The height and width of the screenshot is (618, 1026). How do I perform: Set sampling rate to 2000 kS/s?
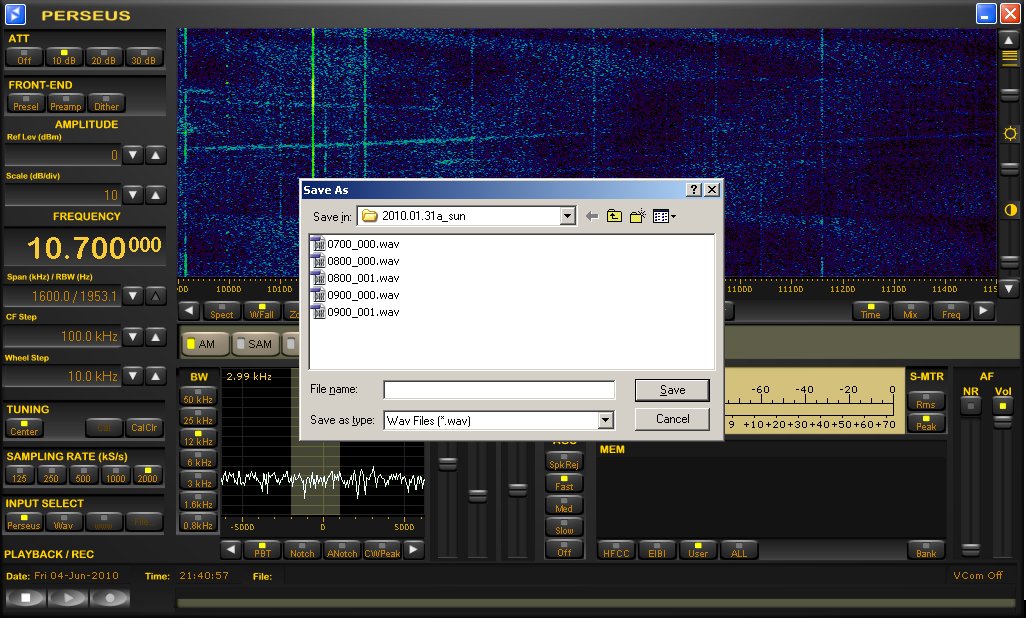tap(147, 475)
